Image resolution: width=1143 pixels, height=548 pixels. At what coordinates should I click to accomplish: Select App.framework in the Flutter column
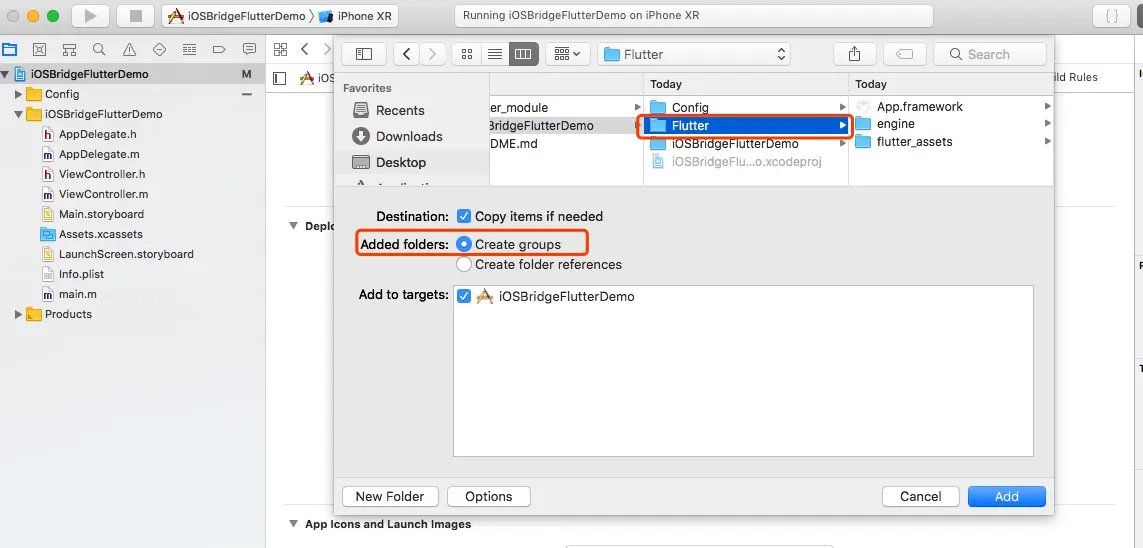pyautogui.click(x=953, y=106)
